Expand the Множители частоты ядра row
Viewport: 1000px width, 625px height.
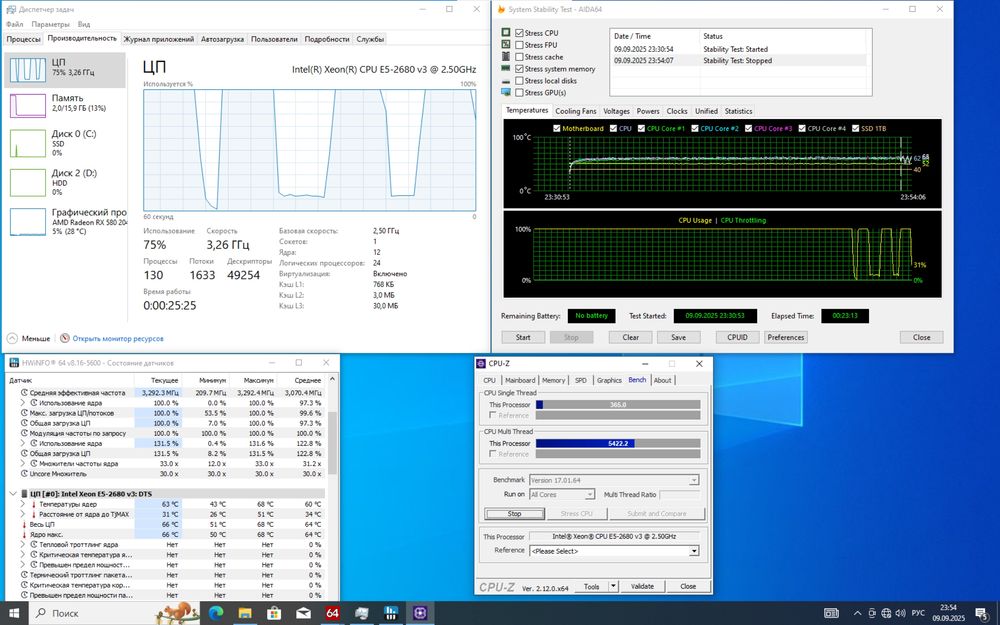coord(24,464)
